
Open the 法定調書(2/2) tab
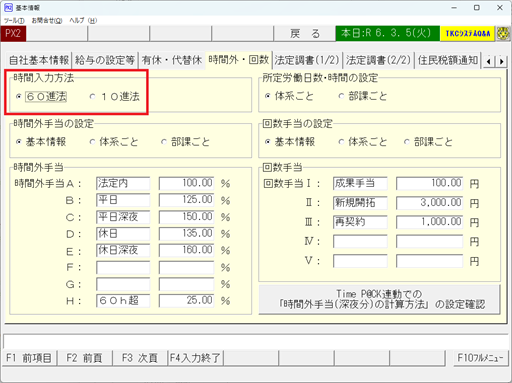[378, 60]
